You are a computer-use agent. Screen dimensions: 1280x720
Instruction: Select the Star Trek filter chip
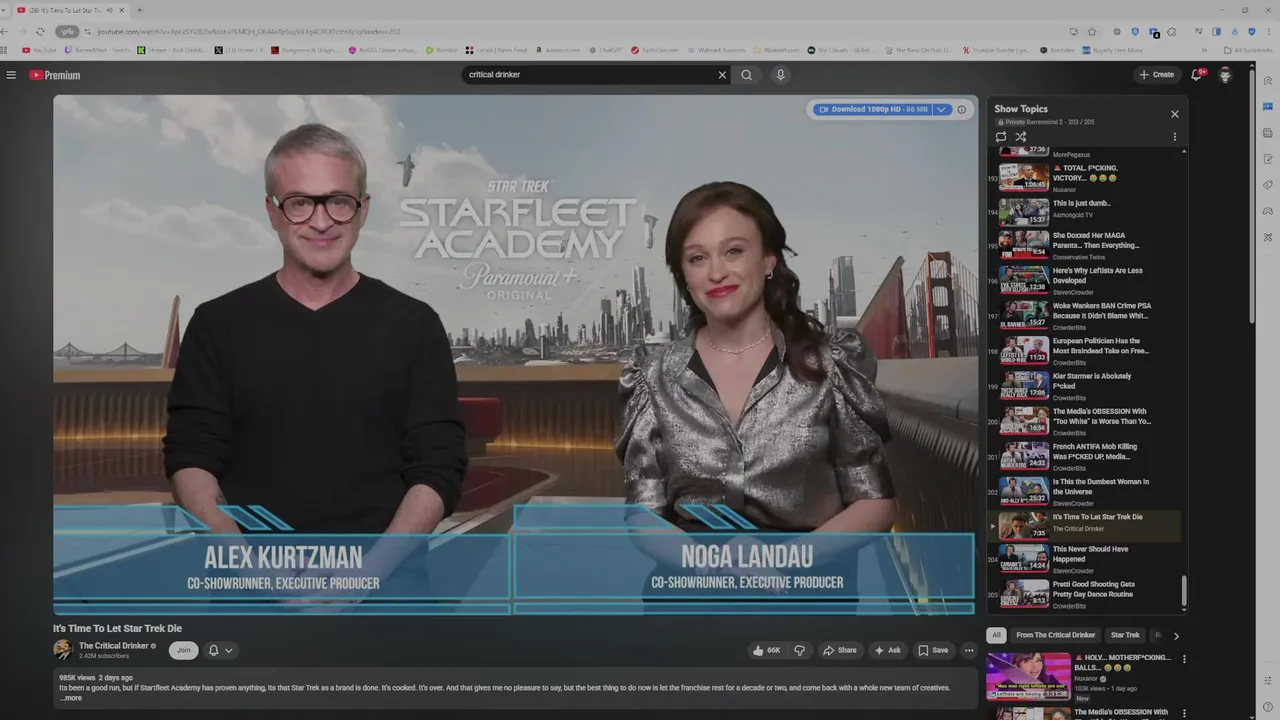[1125, 635]
